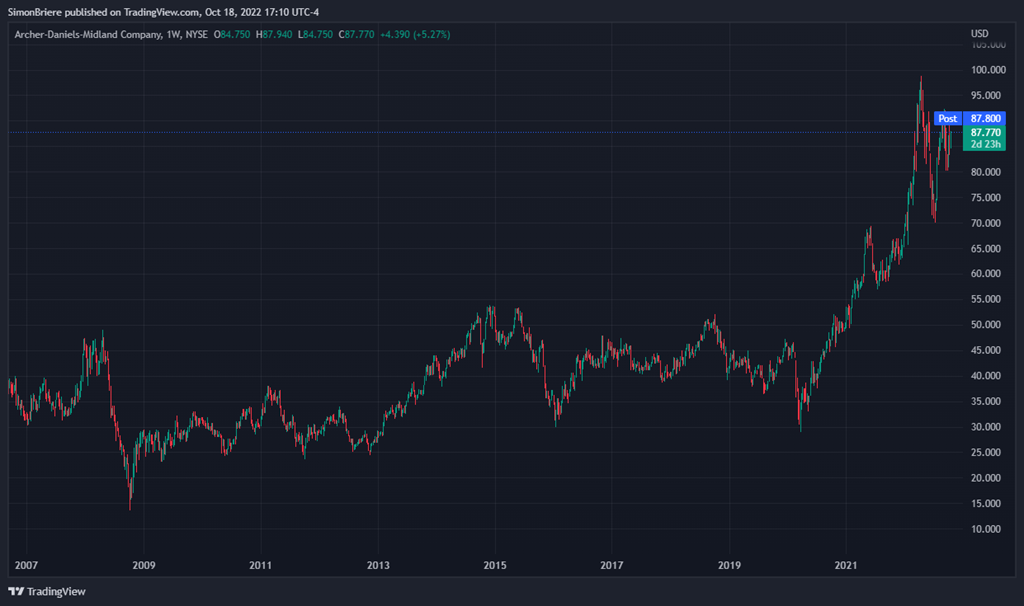Click the TradingView wordmark text in footer
Screen dimensions: 1024x606
pyautogui.click(x=56, y=591)
